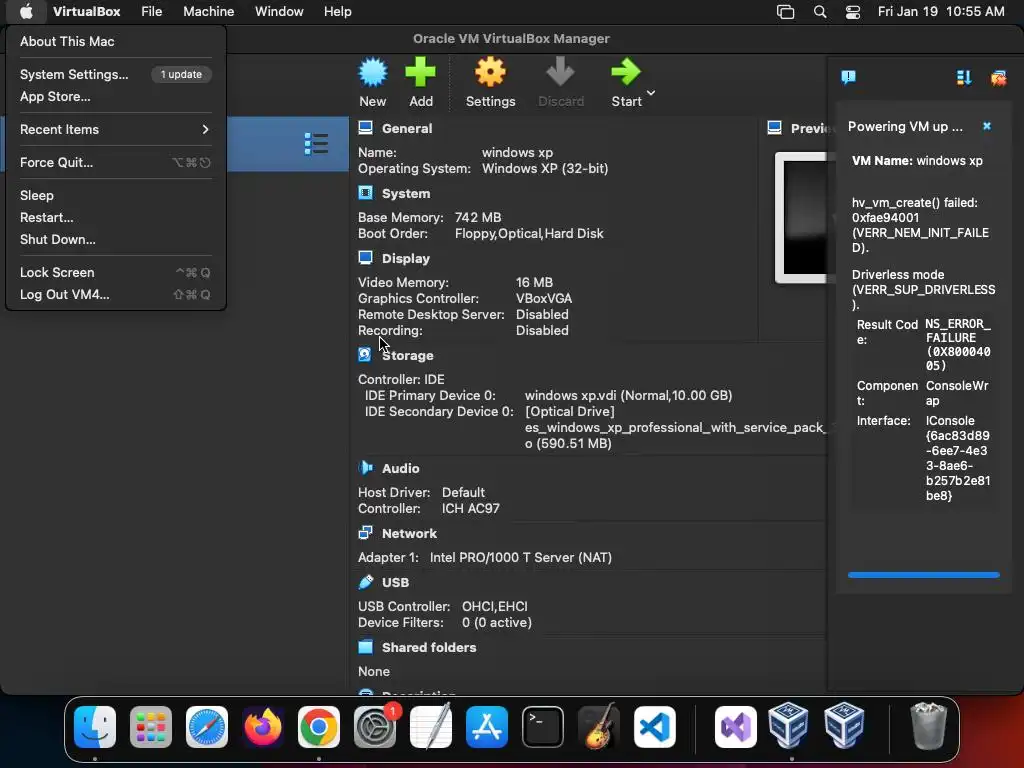Click the VM power-up progress bar
Viewport: 1024px width, 768px height.
[x=923, y=575]
